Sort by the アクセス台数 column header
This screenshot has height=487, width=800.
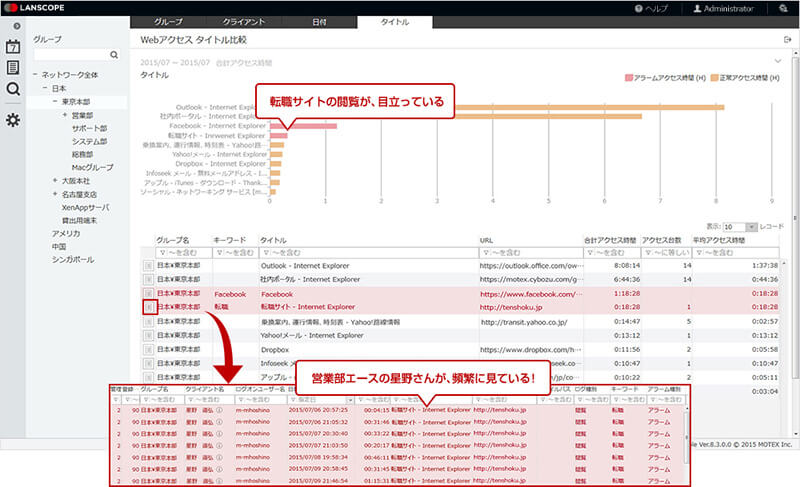pyautogui.click(x=661, y=240)
